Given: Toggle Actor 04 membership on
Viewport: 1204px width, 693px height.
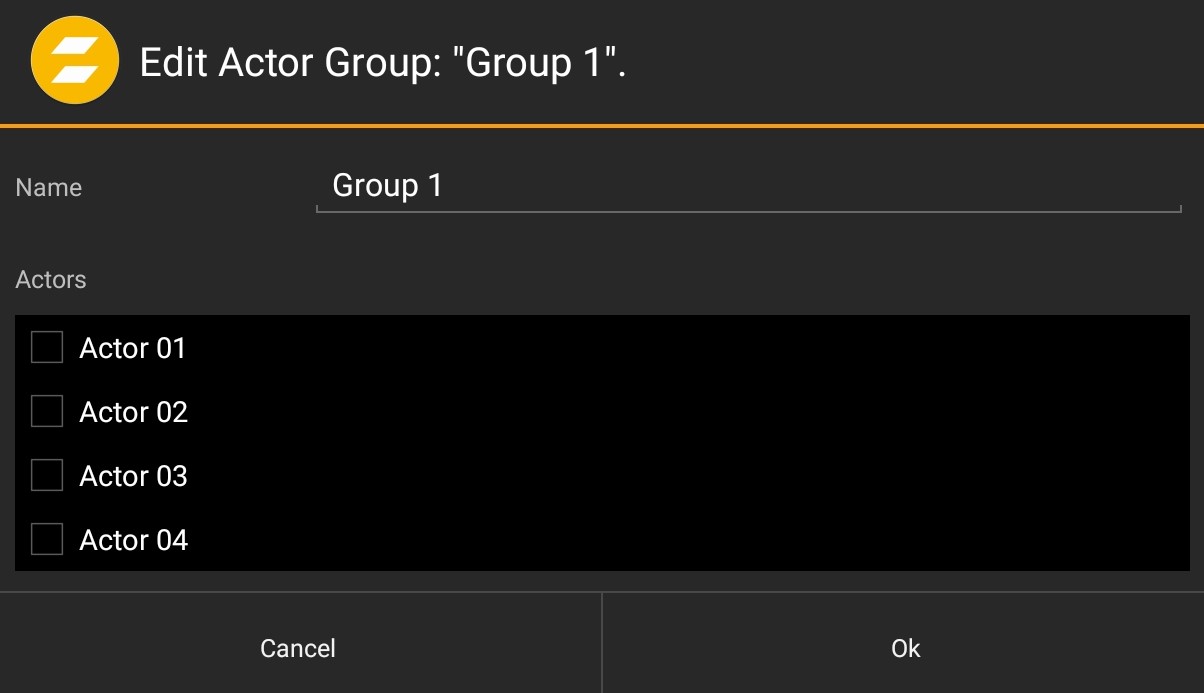Looking at the screenshot, I should pyautogui.click(x=46, y=539).
